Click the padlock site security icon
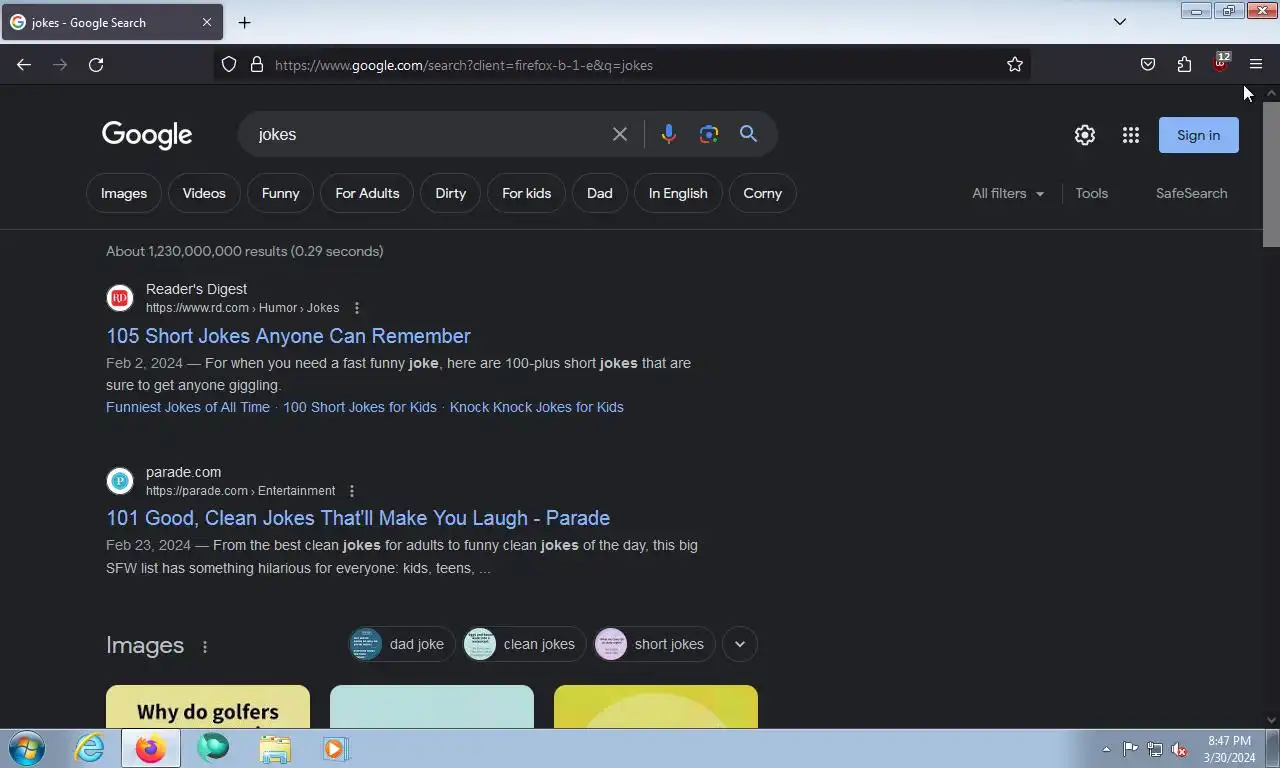Viewport: 1280px width, 768px height. pyautogui.click(x=257, y=65)
